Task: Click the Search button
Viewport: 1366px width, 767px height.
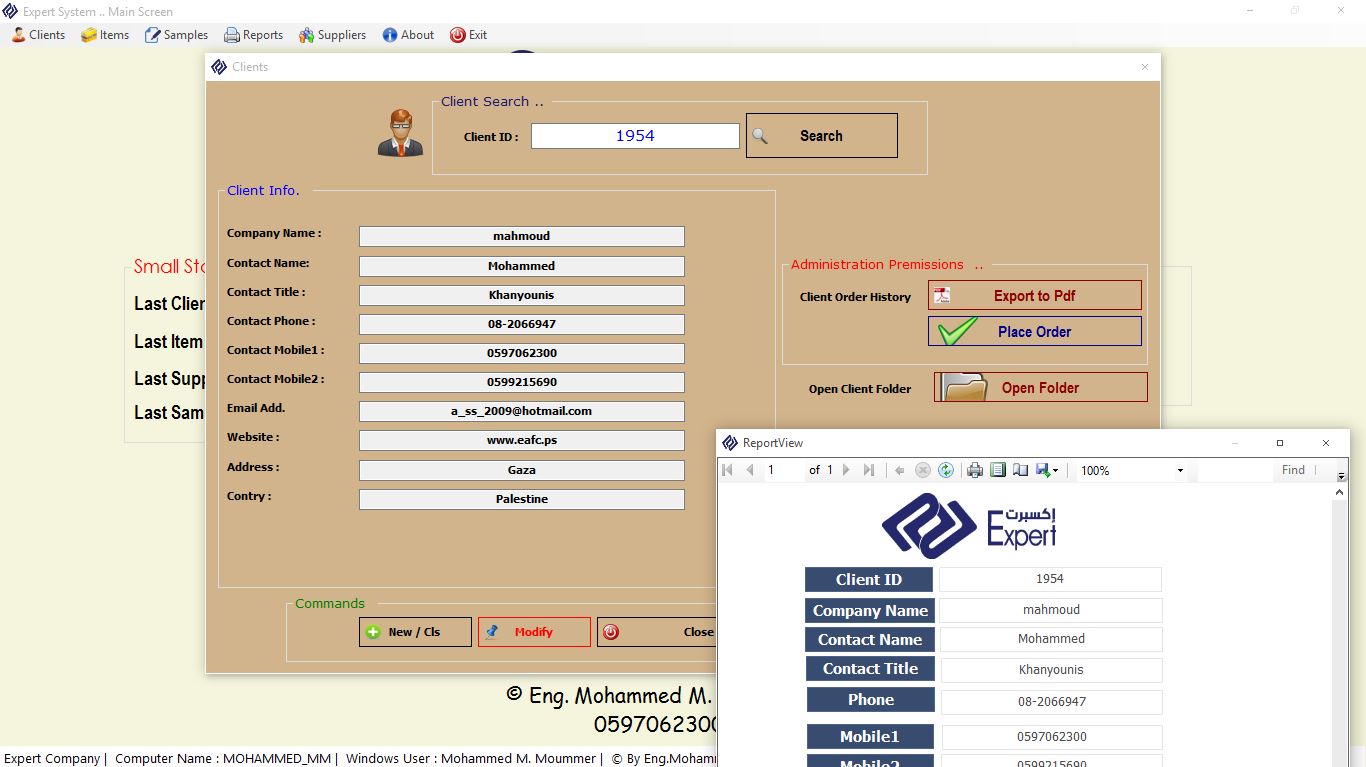Action: tap(821, 136)
